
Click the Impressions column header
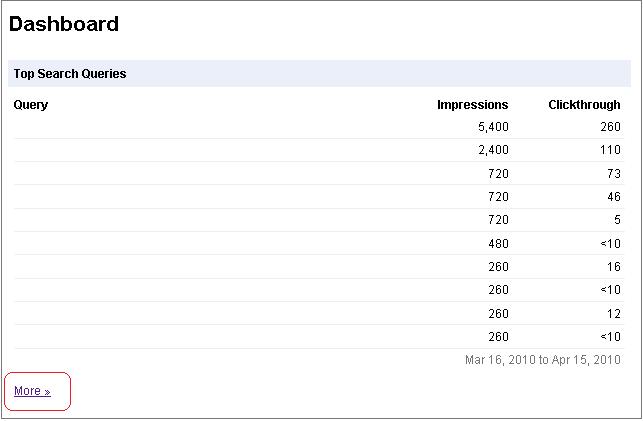pyautogui.click(x=472, y=105)
